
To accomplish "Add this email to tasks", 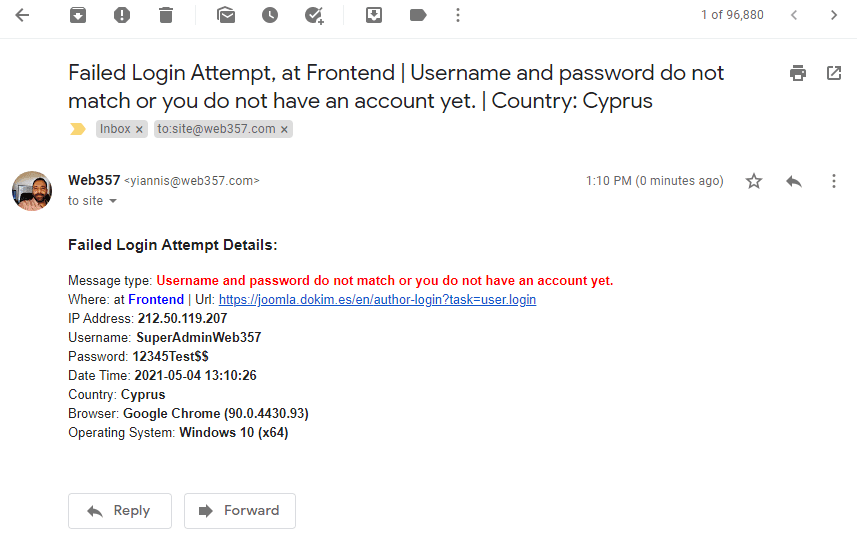I will click(314, 15).
